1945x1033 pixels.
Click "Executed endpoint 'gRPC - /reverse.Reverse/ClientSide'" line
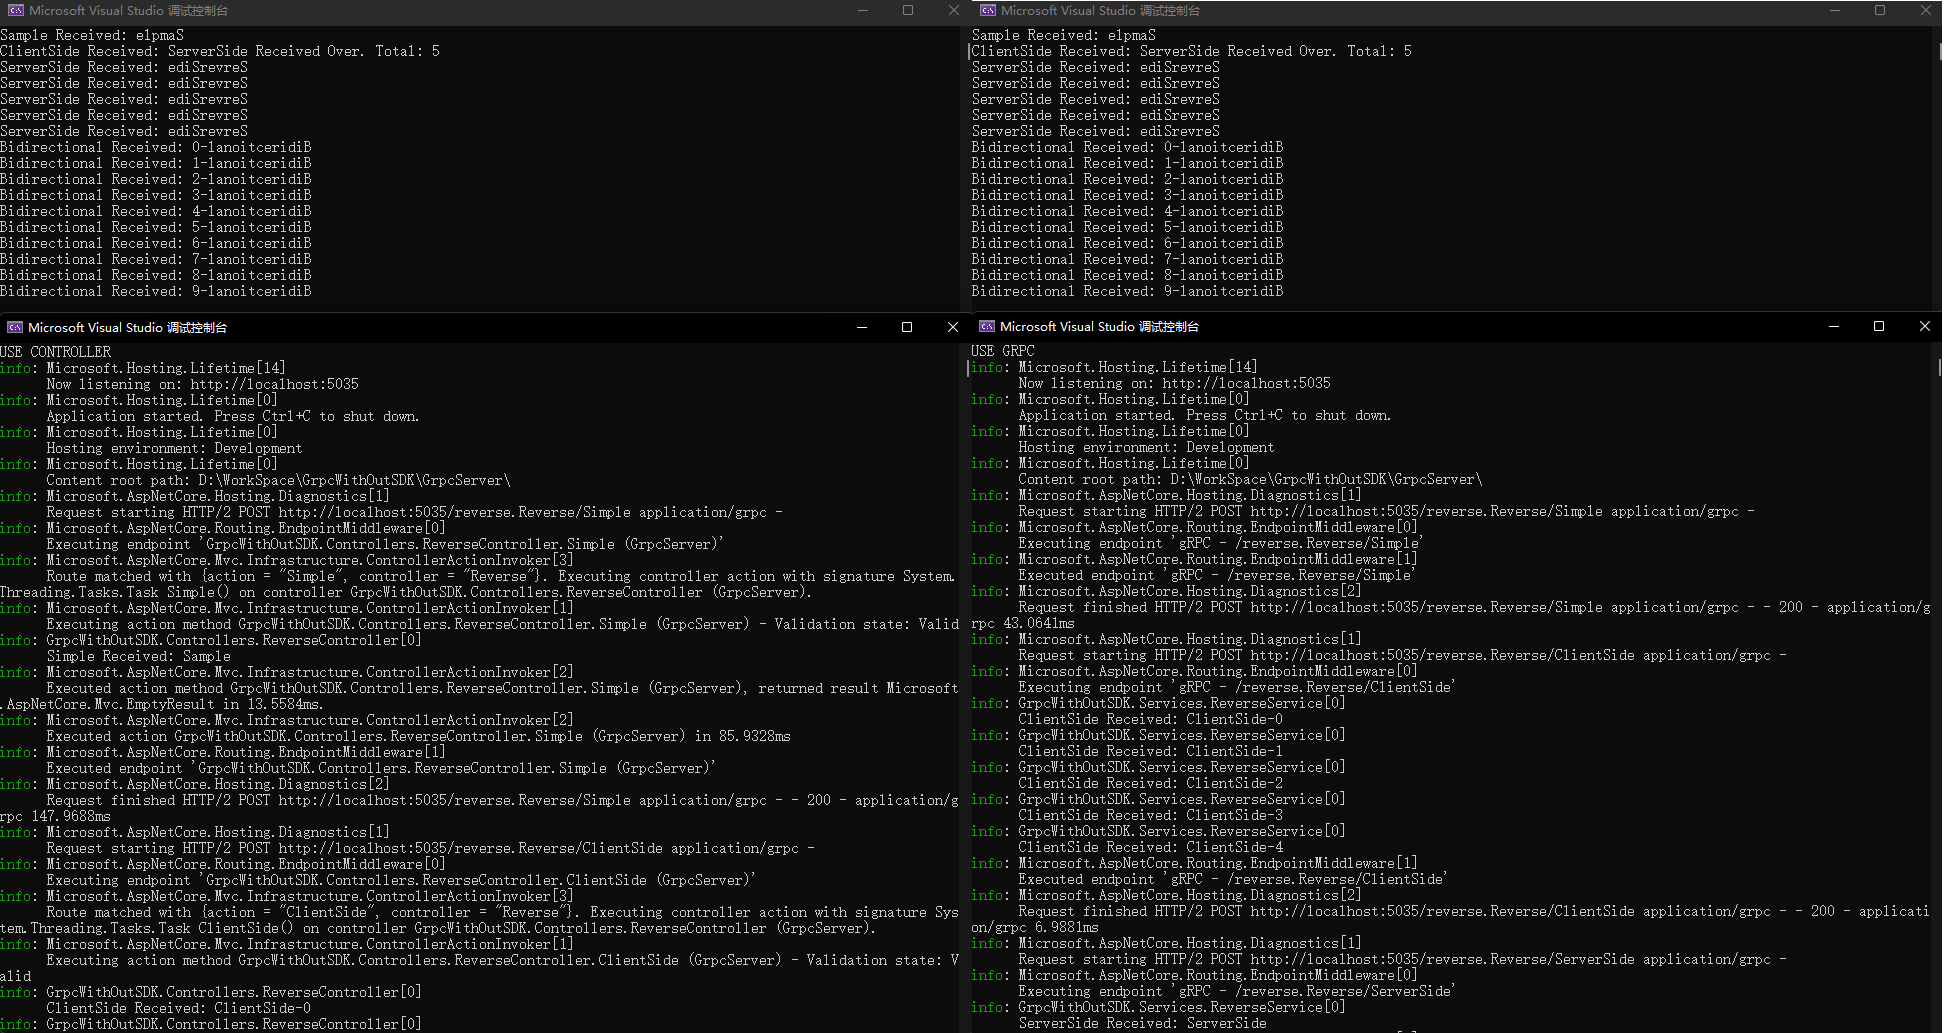click(1232, 879)
